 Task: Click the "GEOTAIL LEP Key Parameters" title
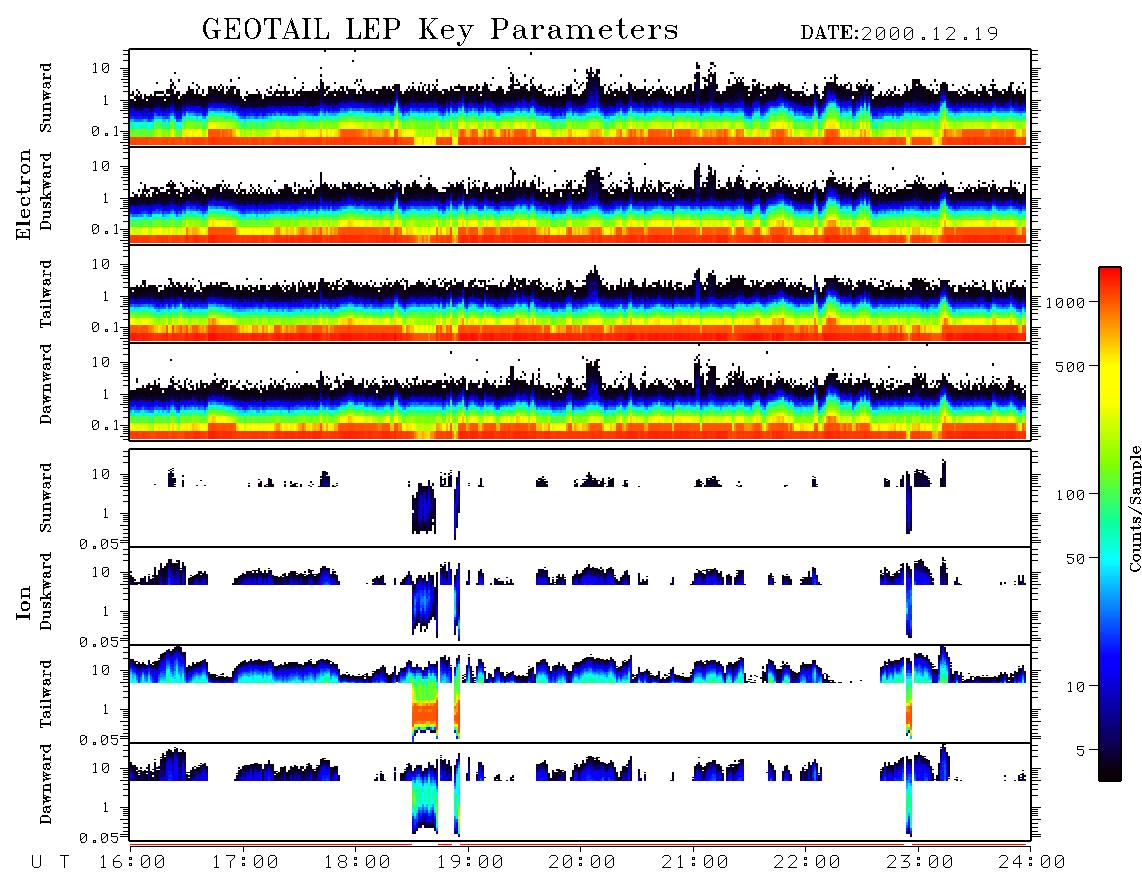pyautogui.click(x=440, y=30)
